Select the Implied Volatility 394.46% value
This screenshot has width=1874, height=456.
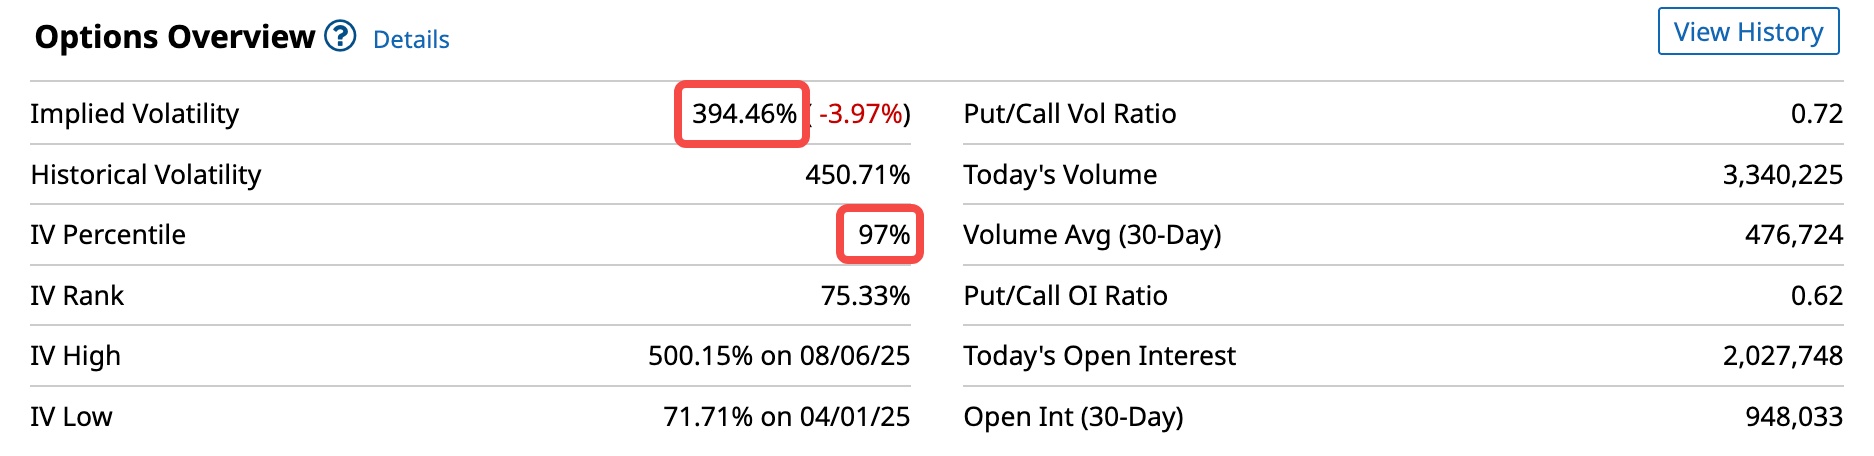744,114
